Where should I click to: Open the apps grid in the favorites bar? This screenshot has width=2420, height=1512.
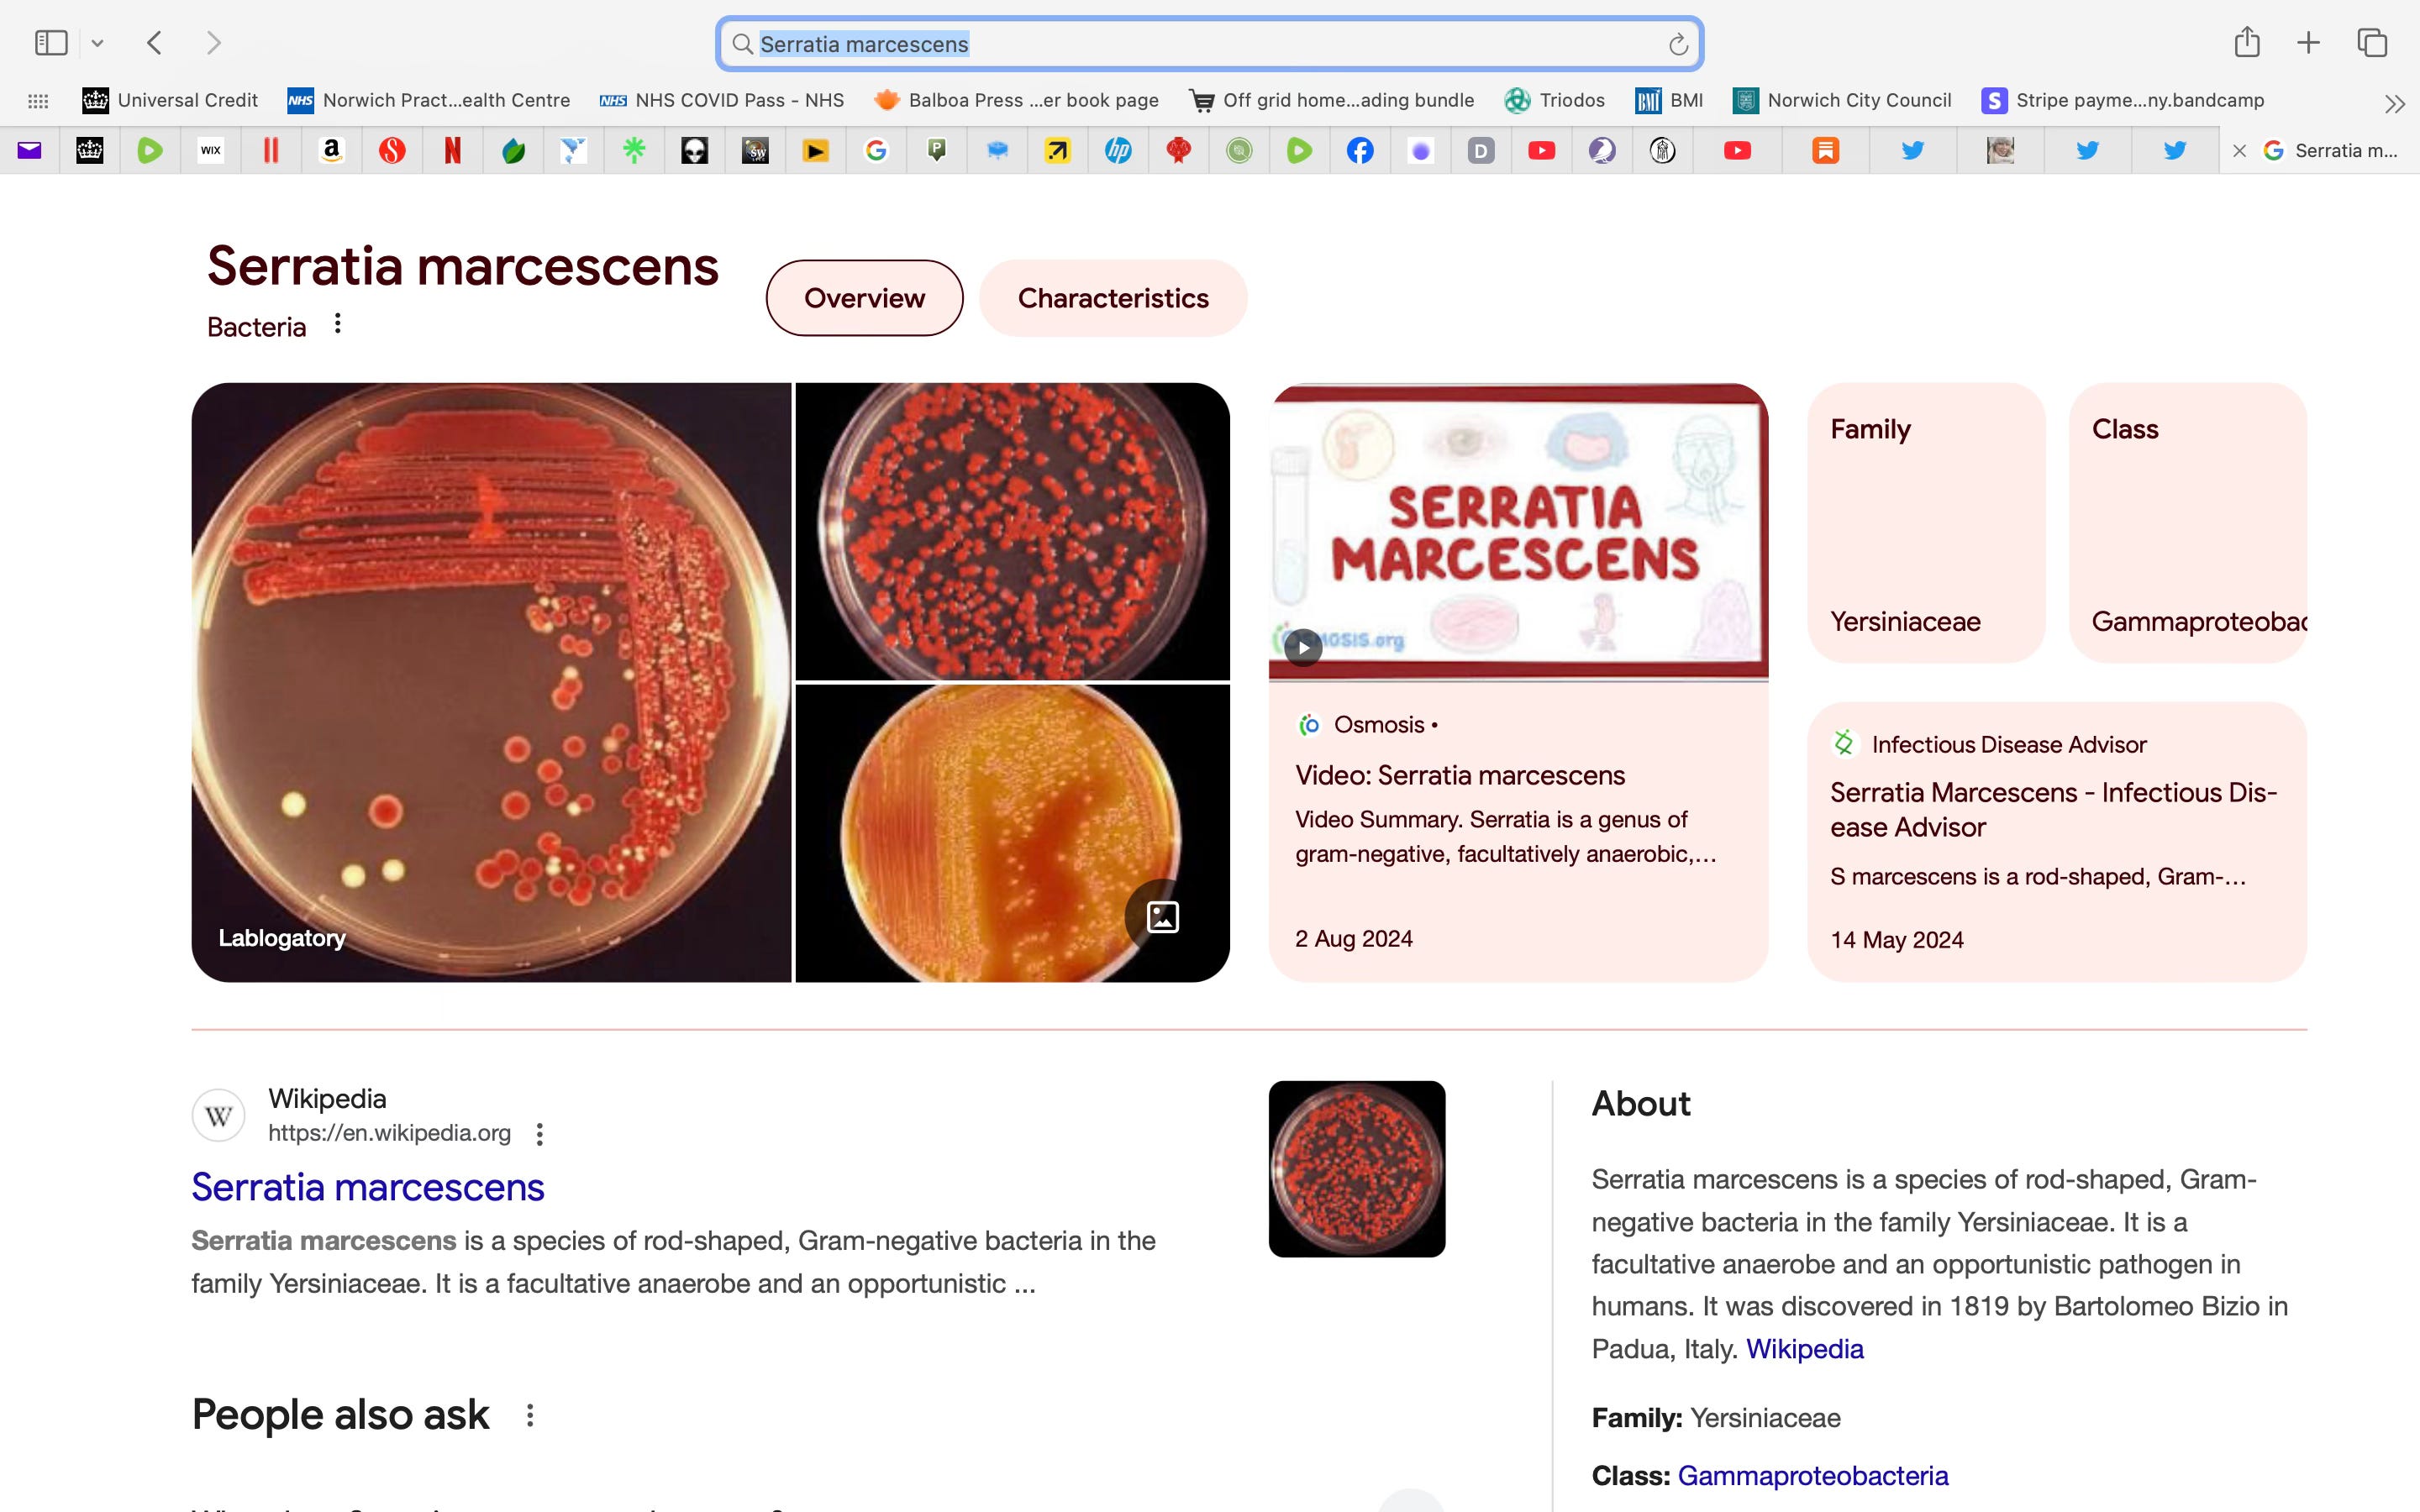pyautogui.click(x=38, y=101)
